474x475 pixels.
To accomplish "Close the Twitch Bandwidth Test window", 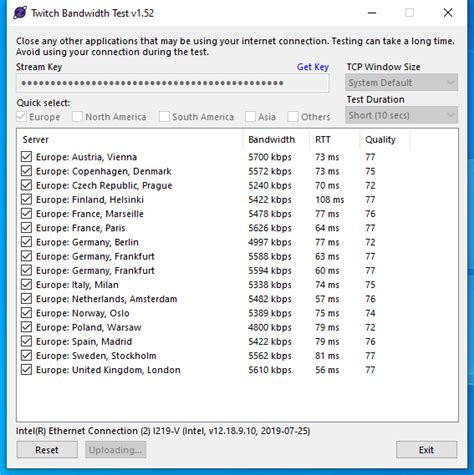I will 448,13.
